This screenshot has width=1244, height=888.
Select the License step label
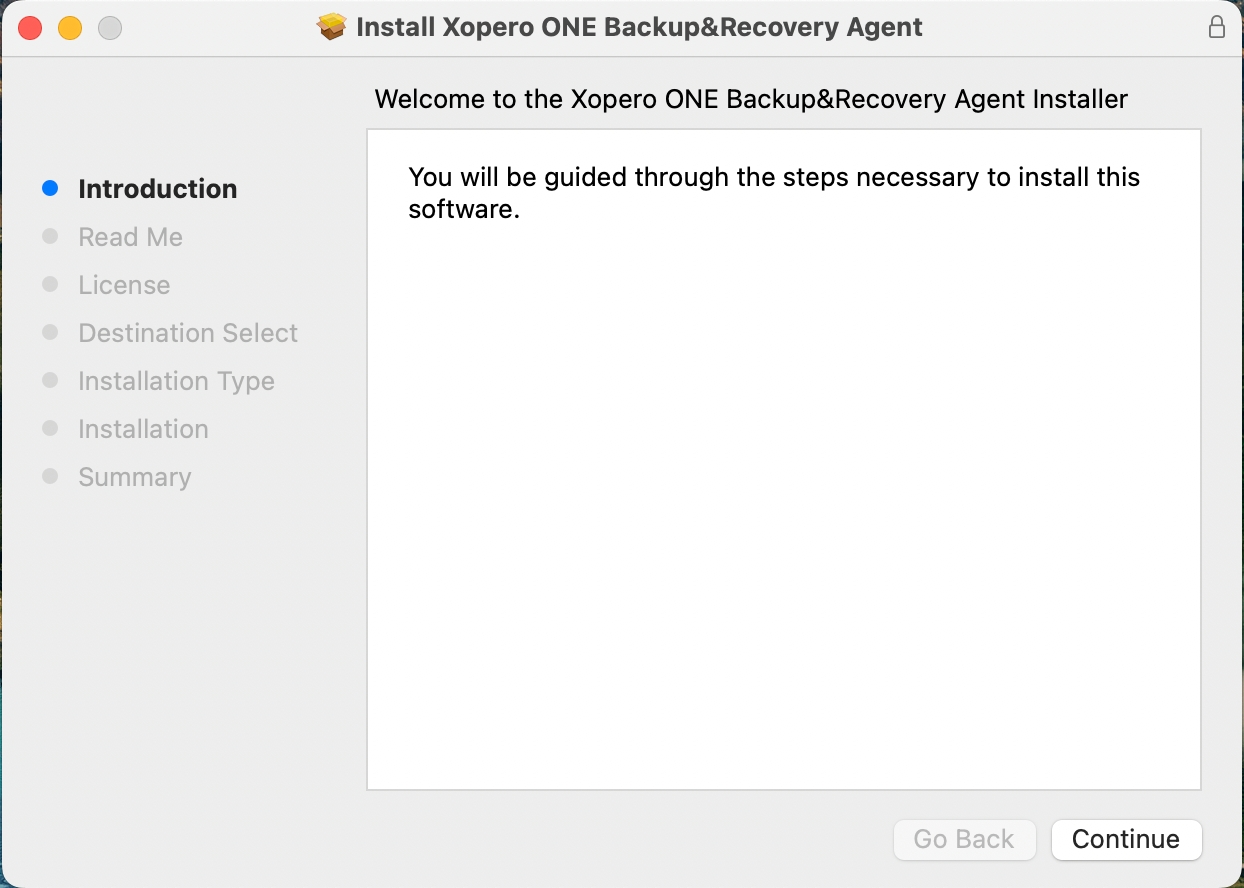tap(124, 285)
